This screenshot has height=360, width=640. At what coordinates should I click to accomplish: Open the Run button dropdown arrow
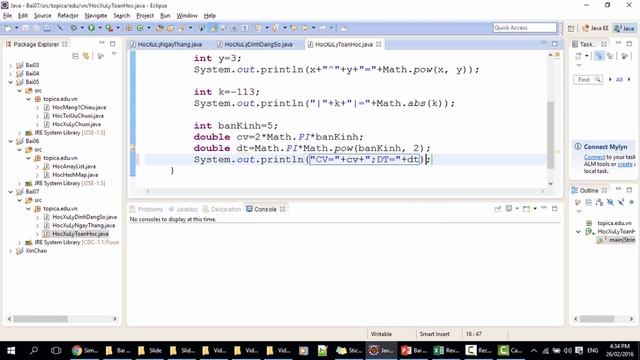coord(100,28)
